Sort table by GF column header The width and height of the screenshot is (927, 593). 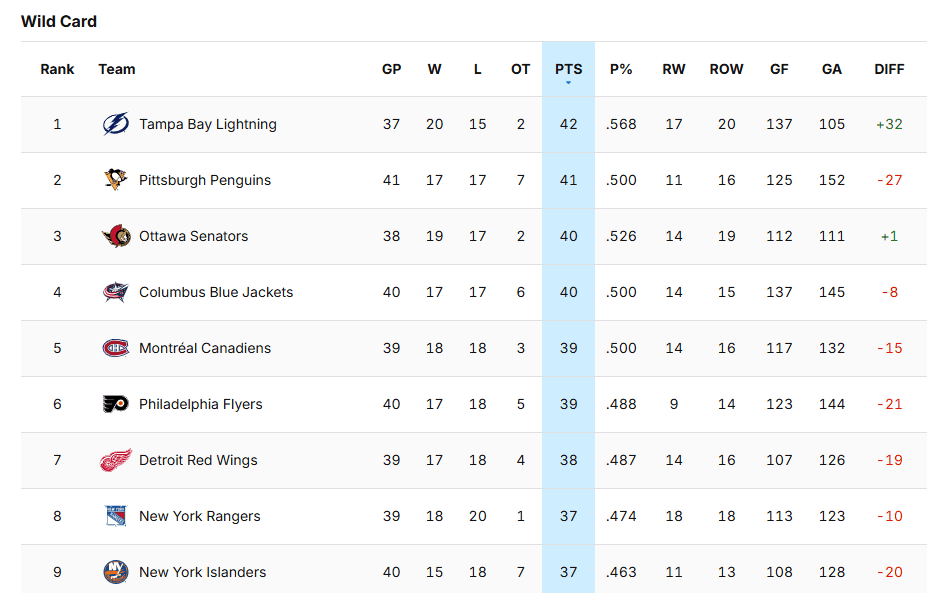tap(779, 69)
